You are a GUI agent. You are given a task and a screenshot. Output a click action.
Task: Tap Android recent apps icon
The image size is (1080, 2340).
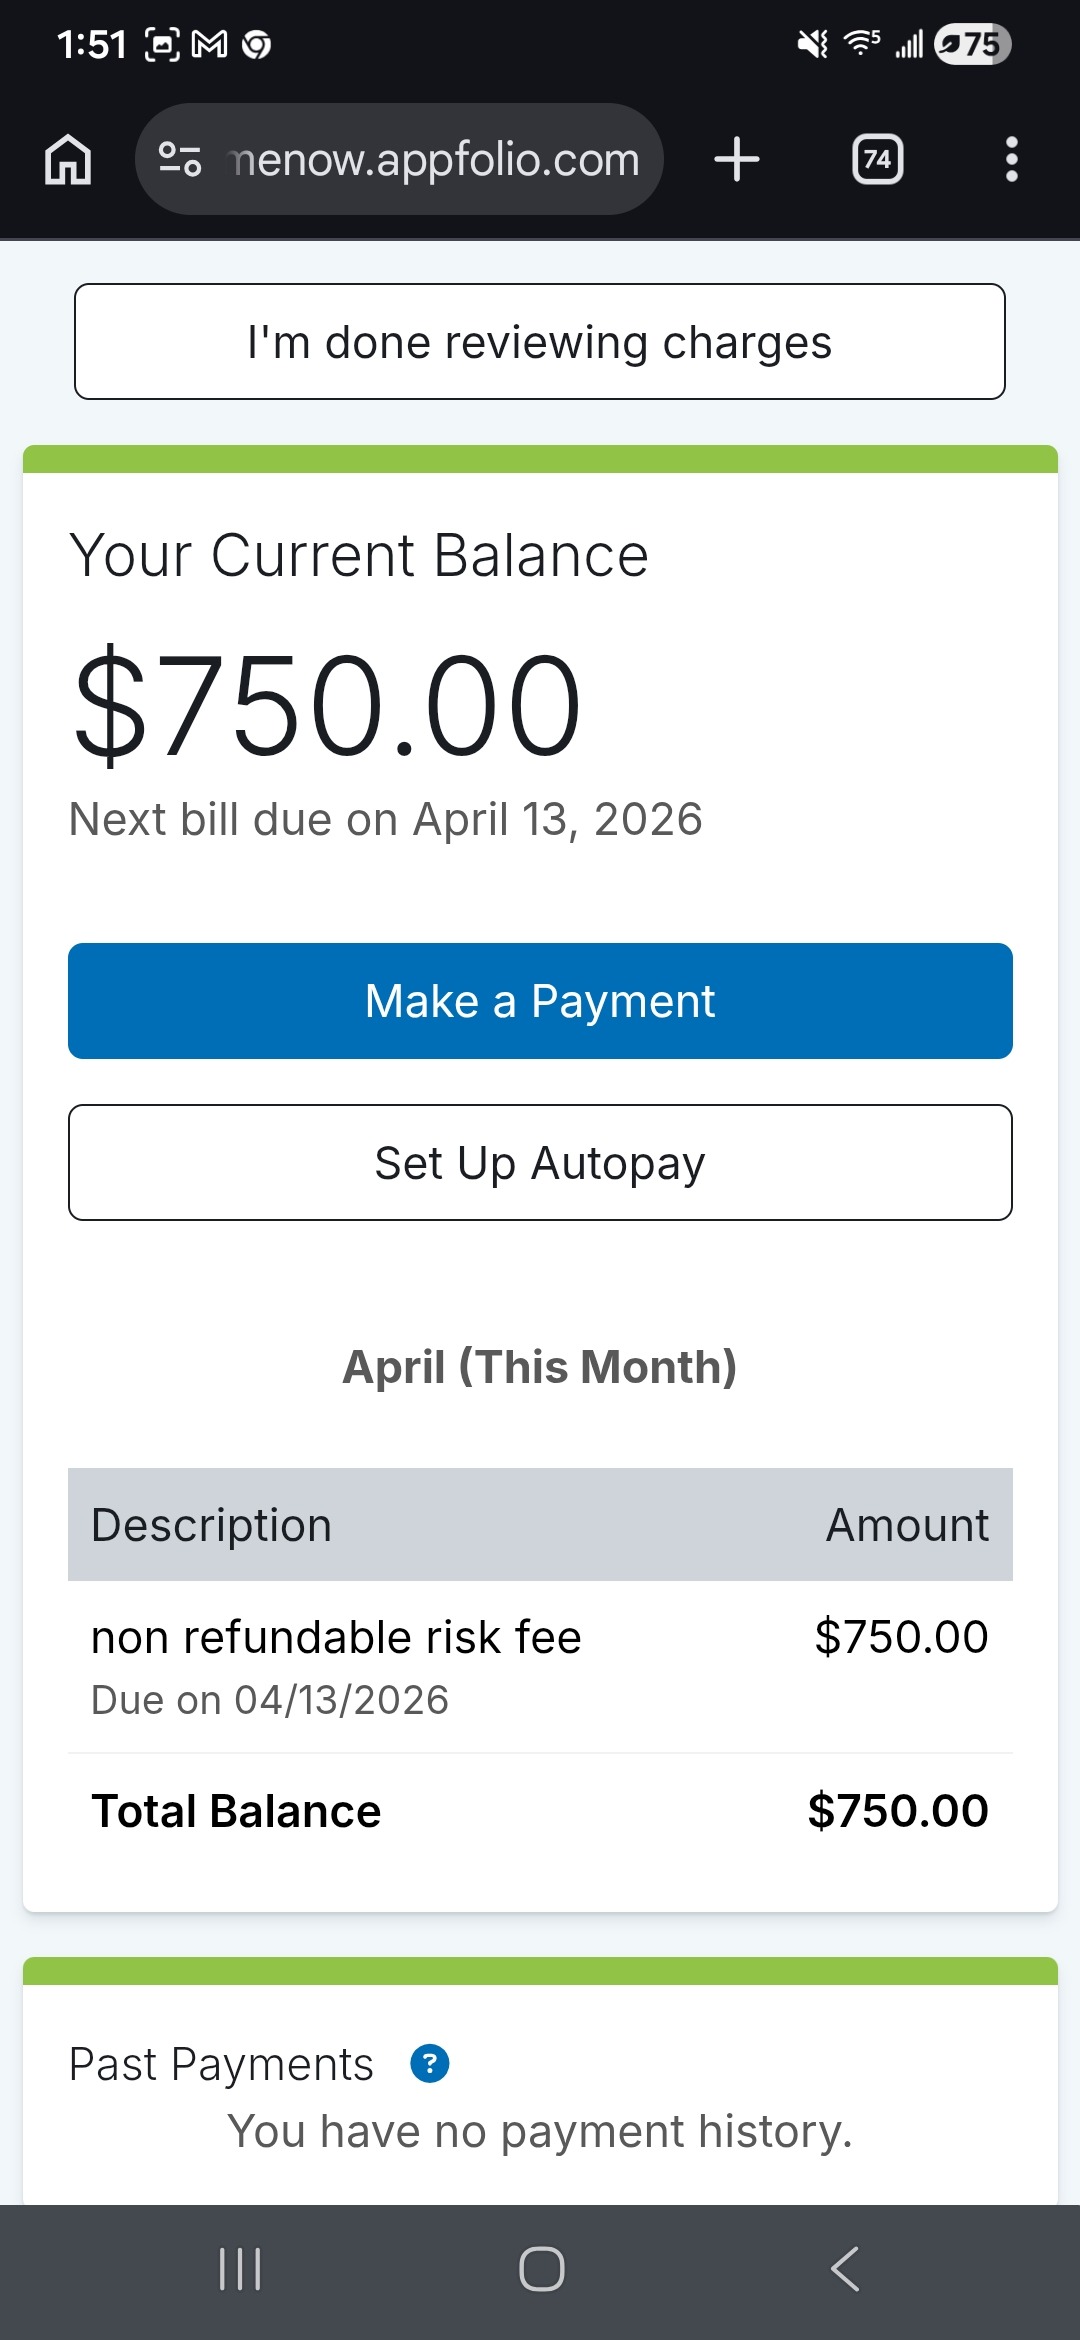pyautogui.click(x=240, y=2268)
